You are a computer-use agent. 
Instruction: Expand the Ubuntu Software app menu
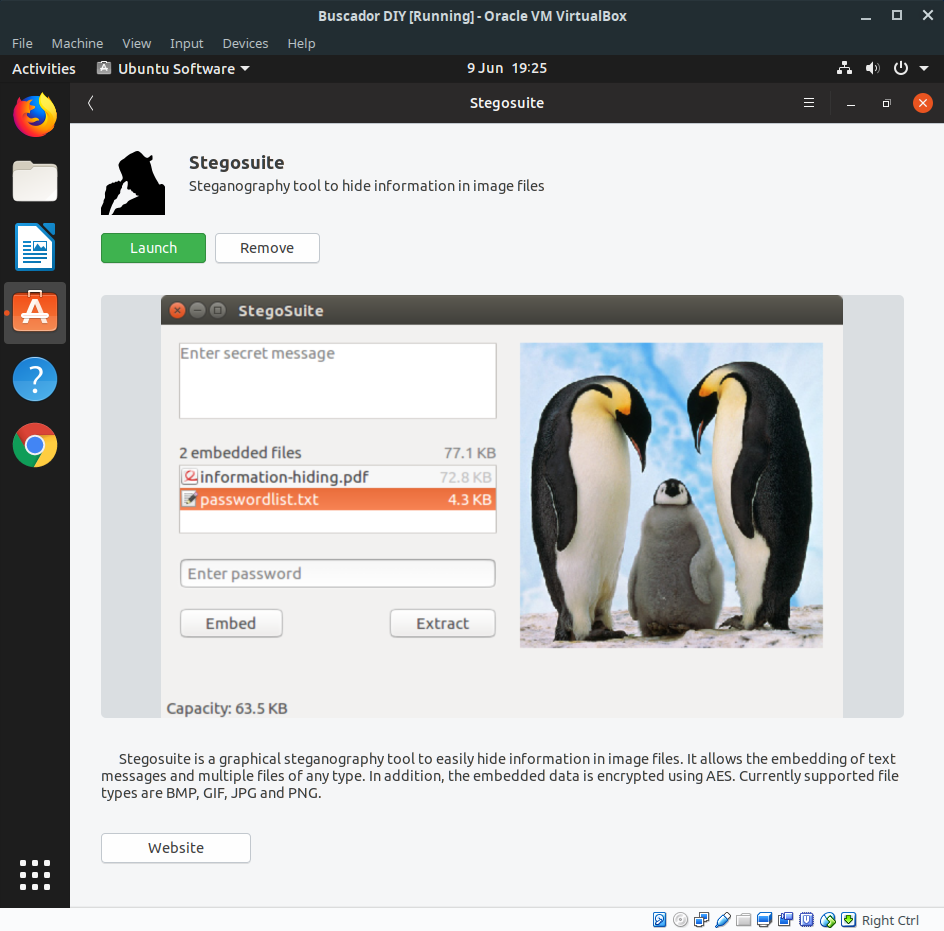point(173,69)
